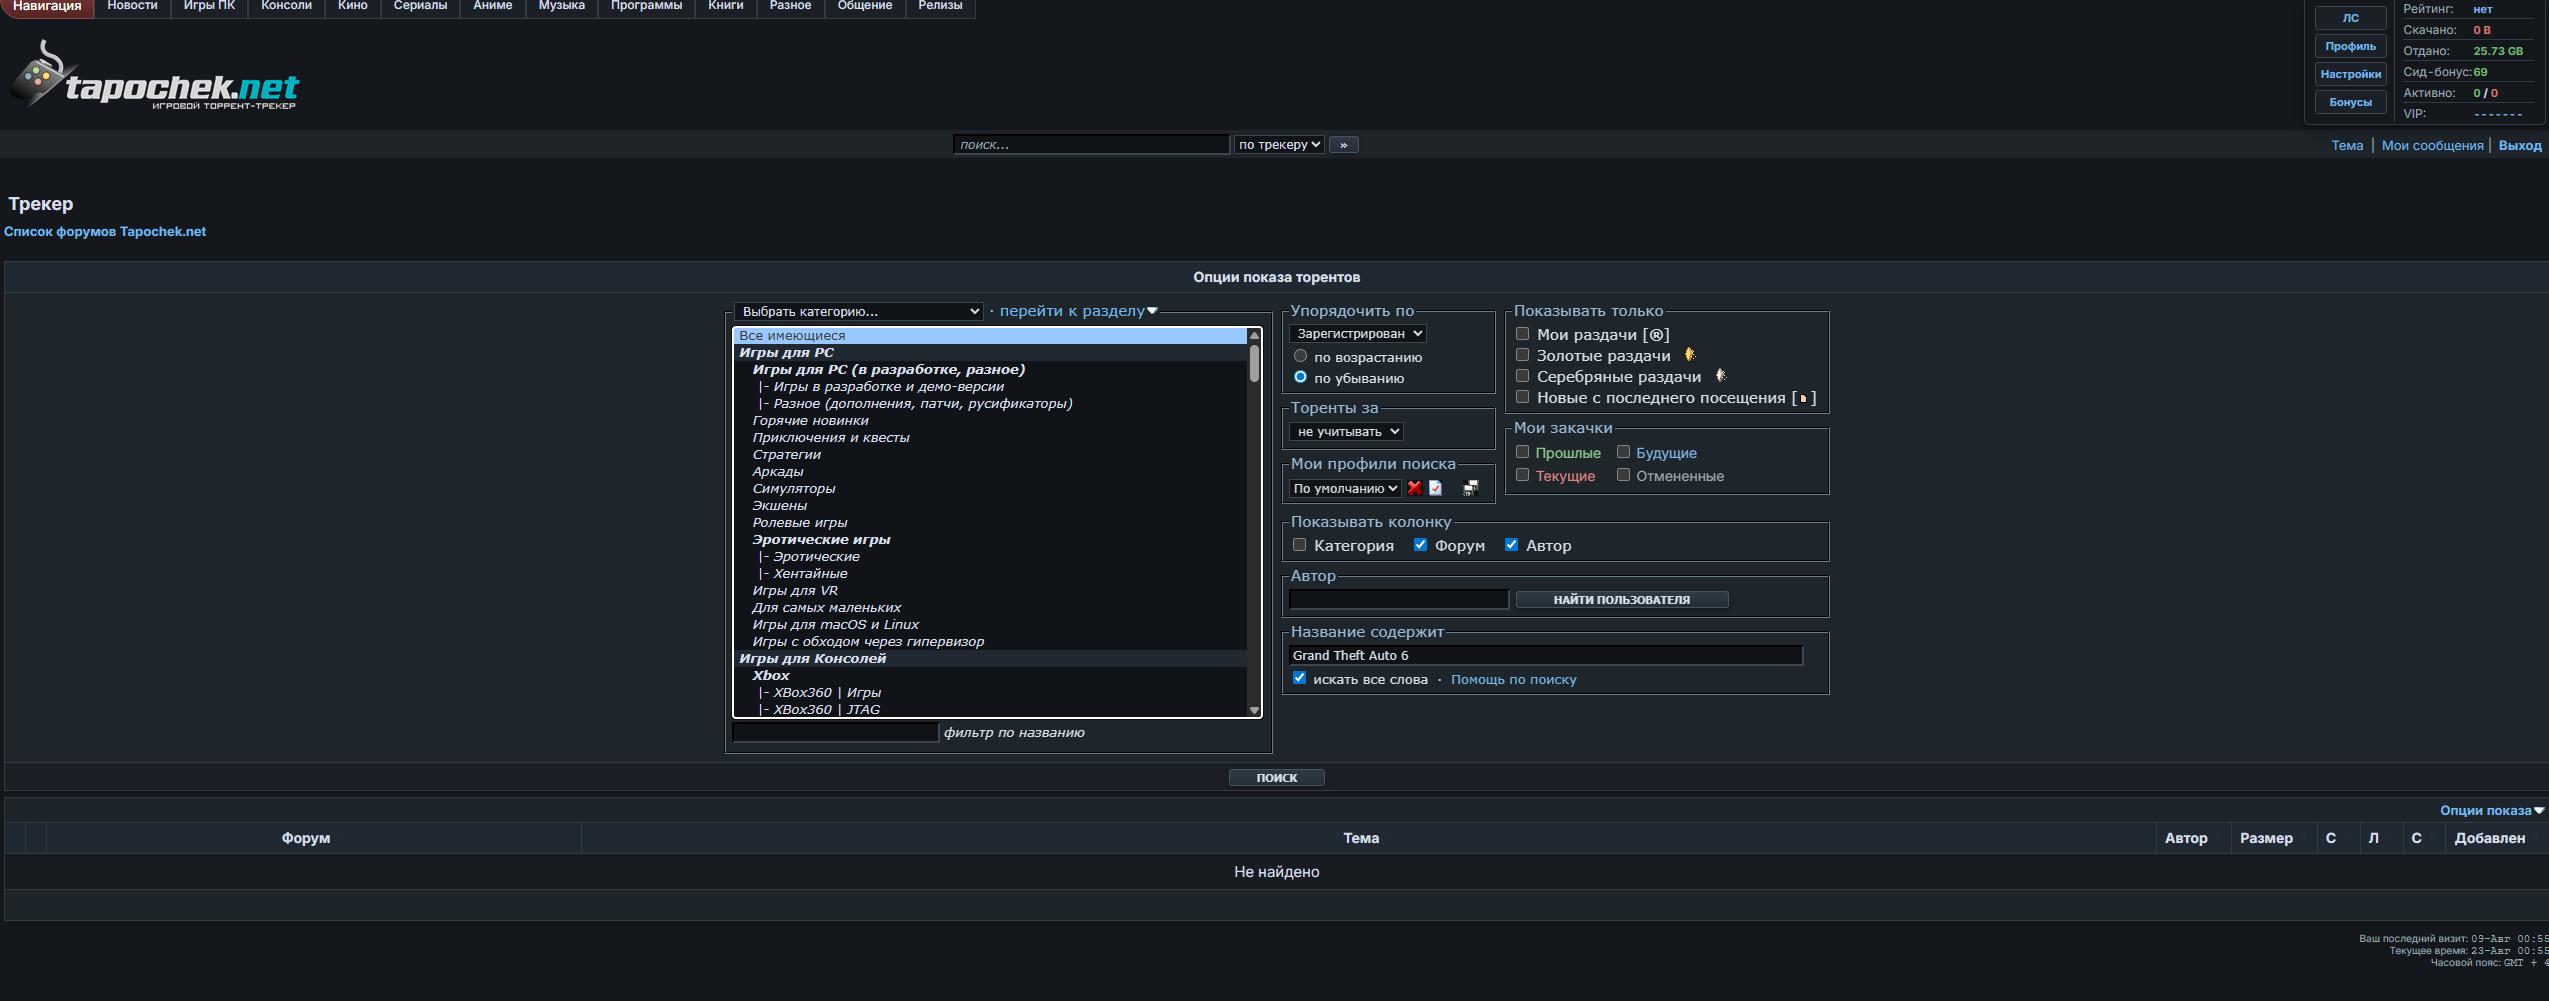Click the checkmark document profile icon
The image size is (2549, 1001).
pyautogui.click(x=1435, y=488)
